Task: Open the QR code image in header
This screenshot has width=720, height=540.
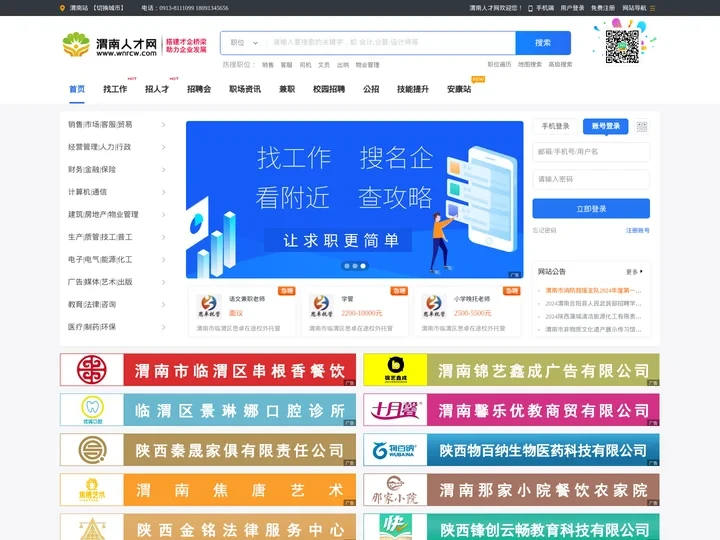Action: pyautogui.click(x=622, y=46)
